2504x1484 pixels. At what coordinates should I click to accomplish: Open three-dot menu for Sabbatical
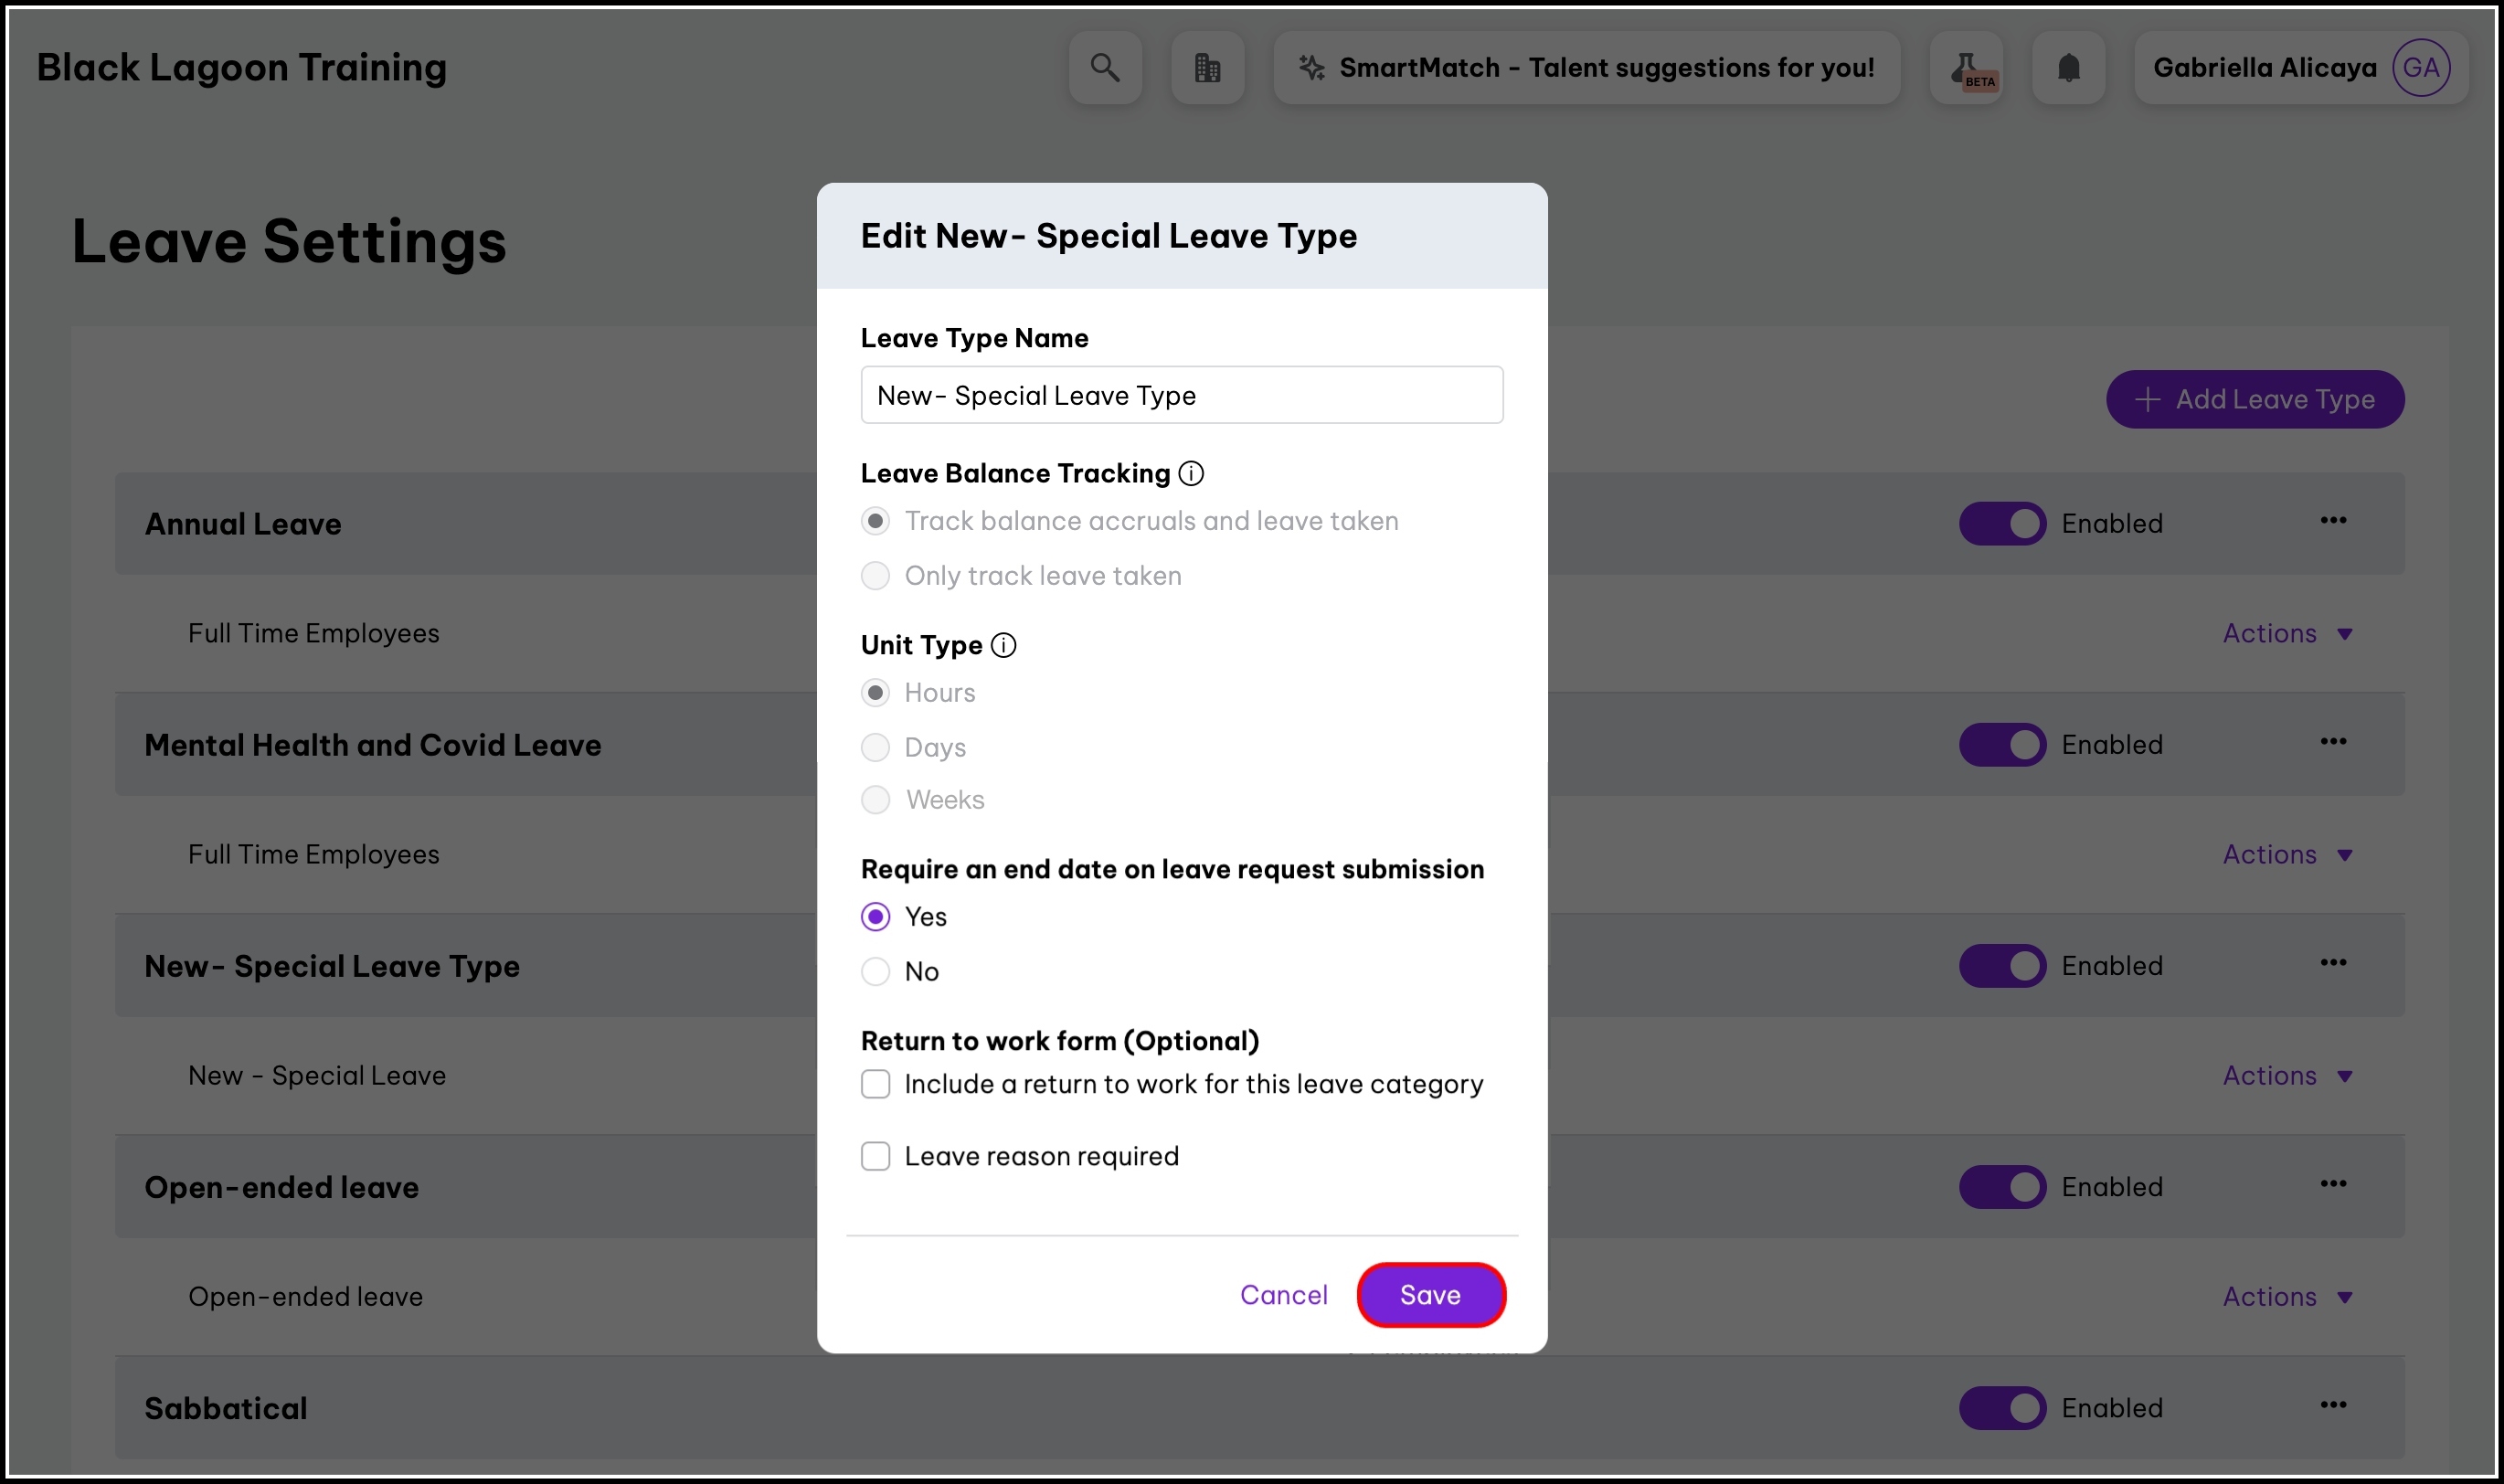pyautogui.click(x=2333, y=1405)
